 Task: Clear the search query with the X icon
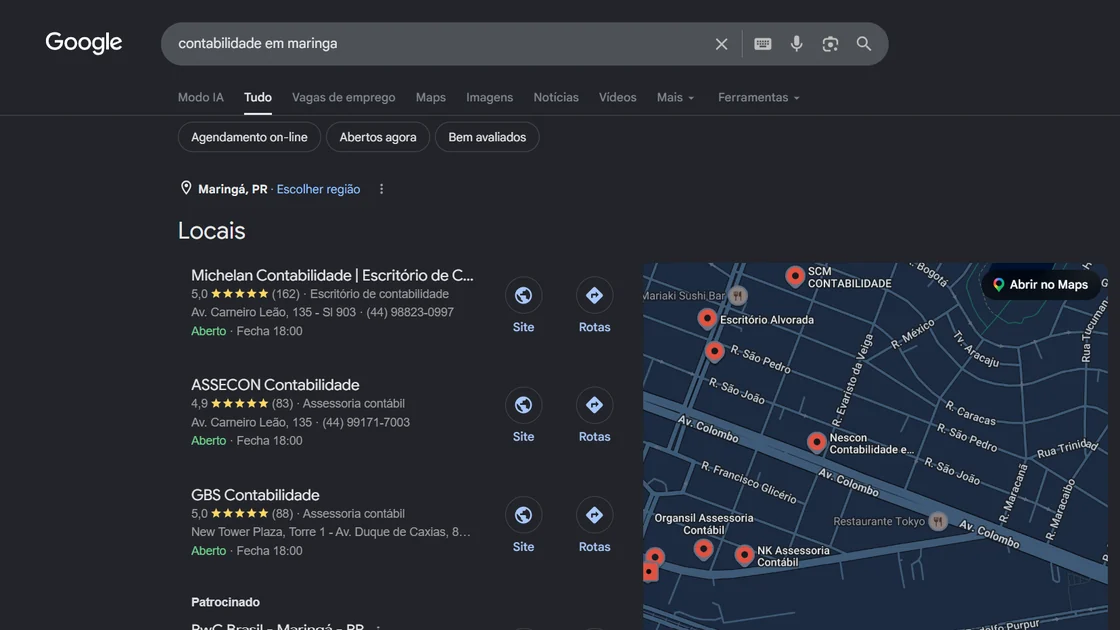[721, 44]
